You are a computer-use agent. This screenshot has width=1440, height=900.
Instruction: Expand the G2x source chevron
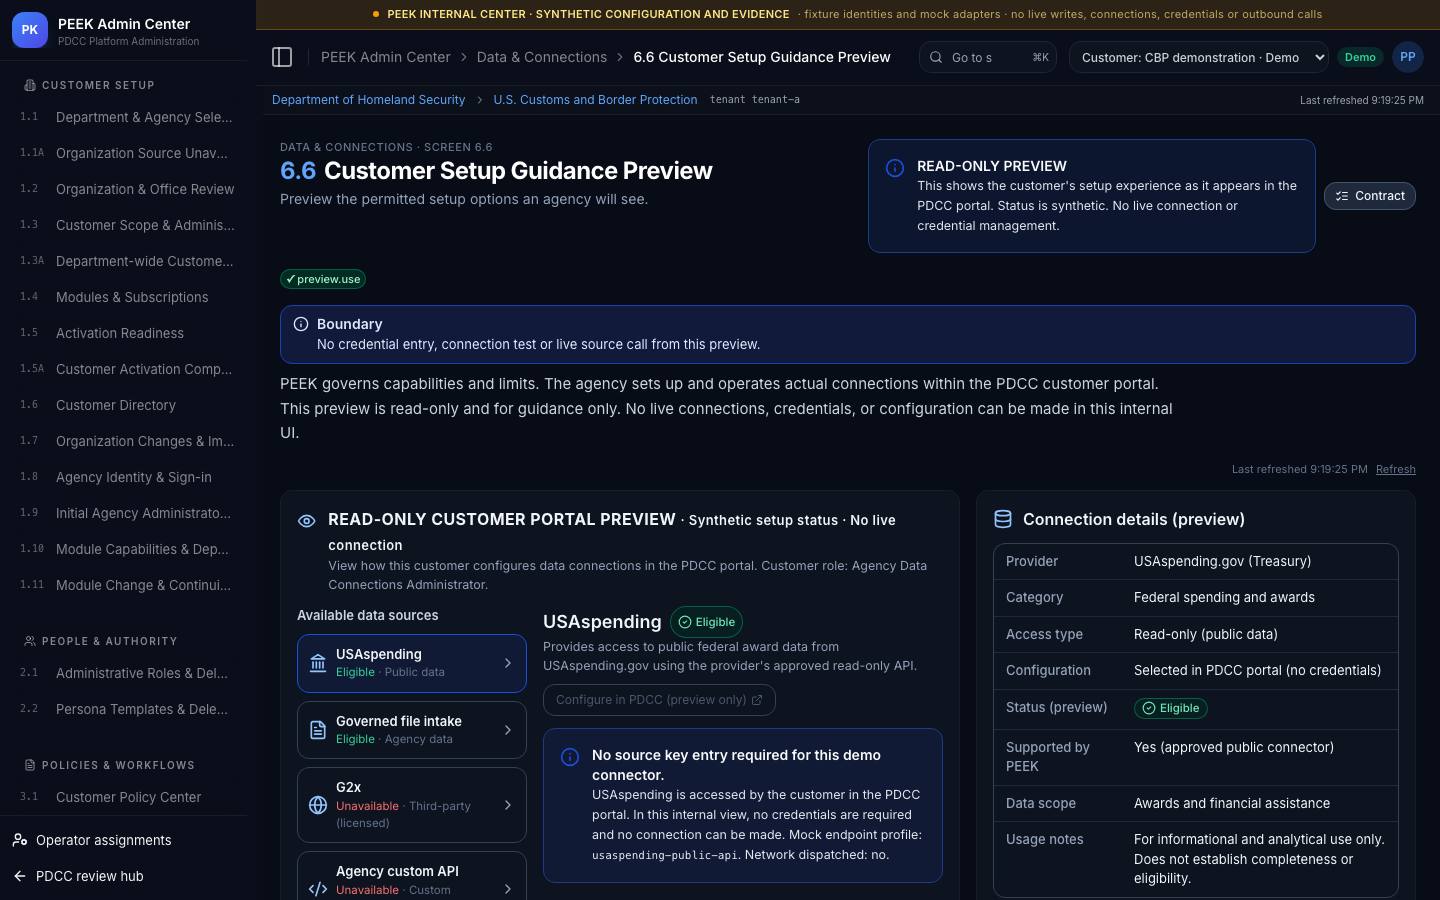tap(508, 805)
